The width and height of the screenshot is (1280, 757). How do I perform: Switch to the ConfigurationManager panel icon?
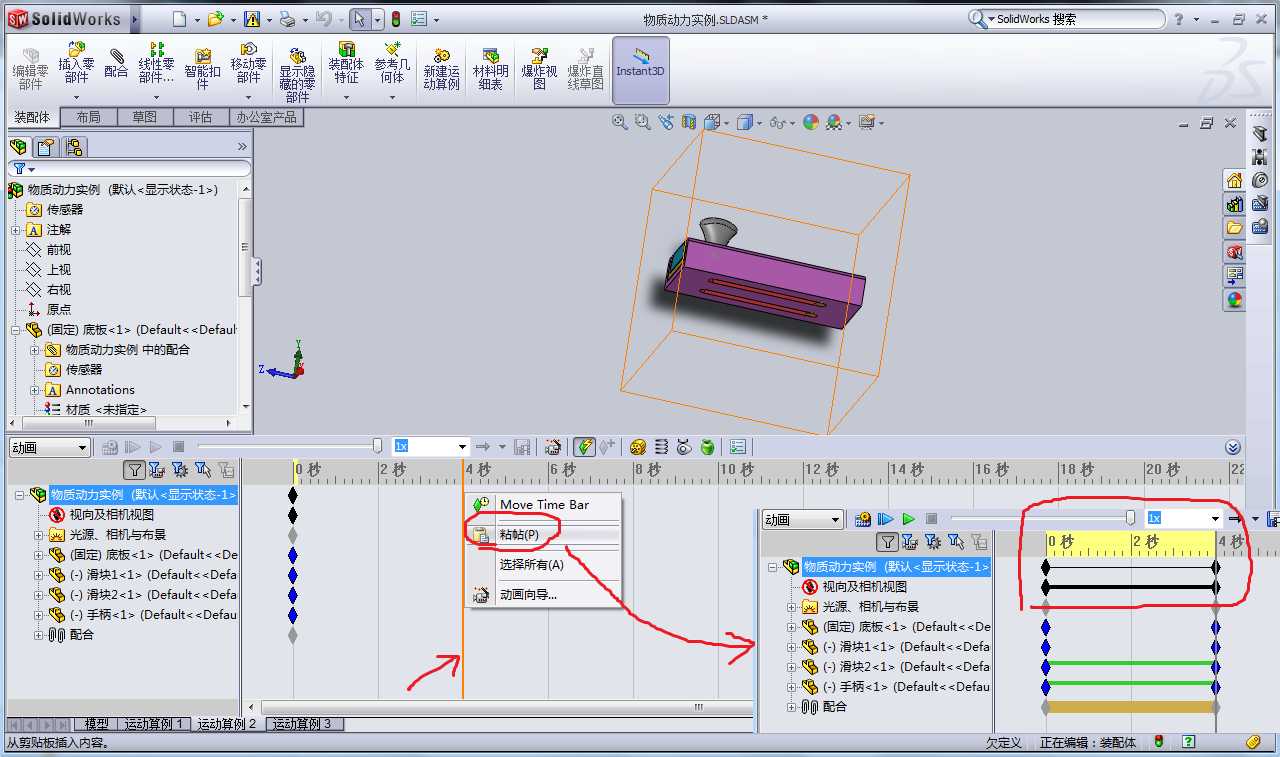[73, 148]
